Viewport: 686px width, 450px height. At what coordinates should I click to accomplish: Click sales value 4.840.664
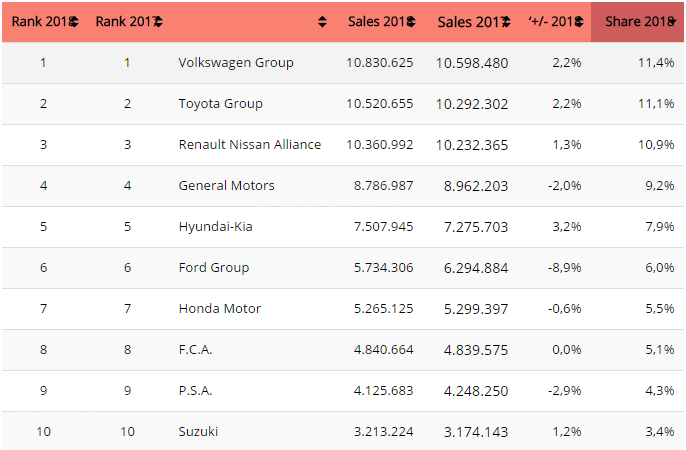(x=384, y=350)
